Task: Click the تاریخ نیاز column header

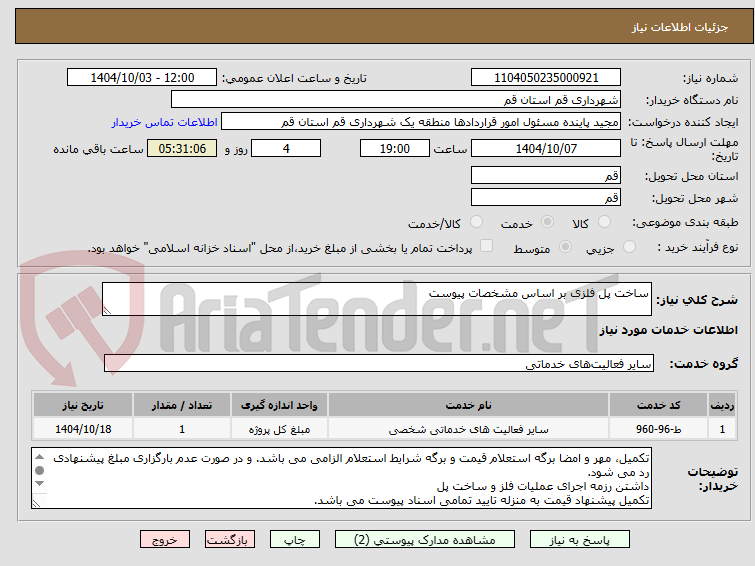Action: pos(83,405)
